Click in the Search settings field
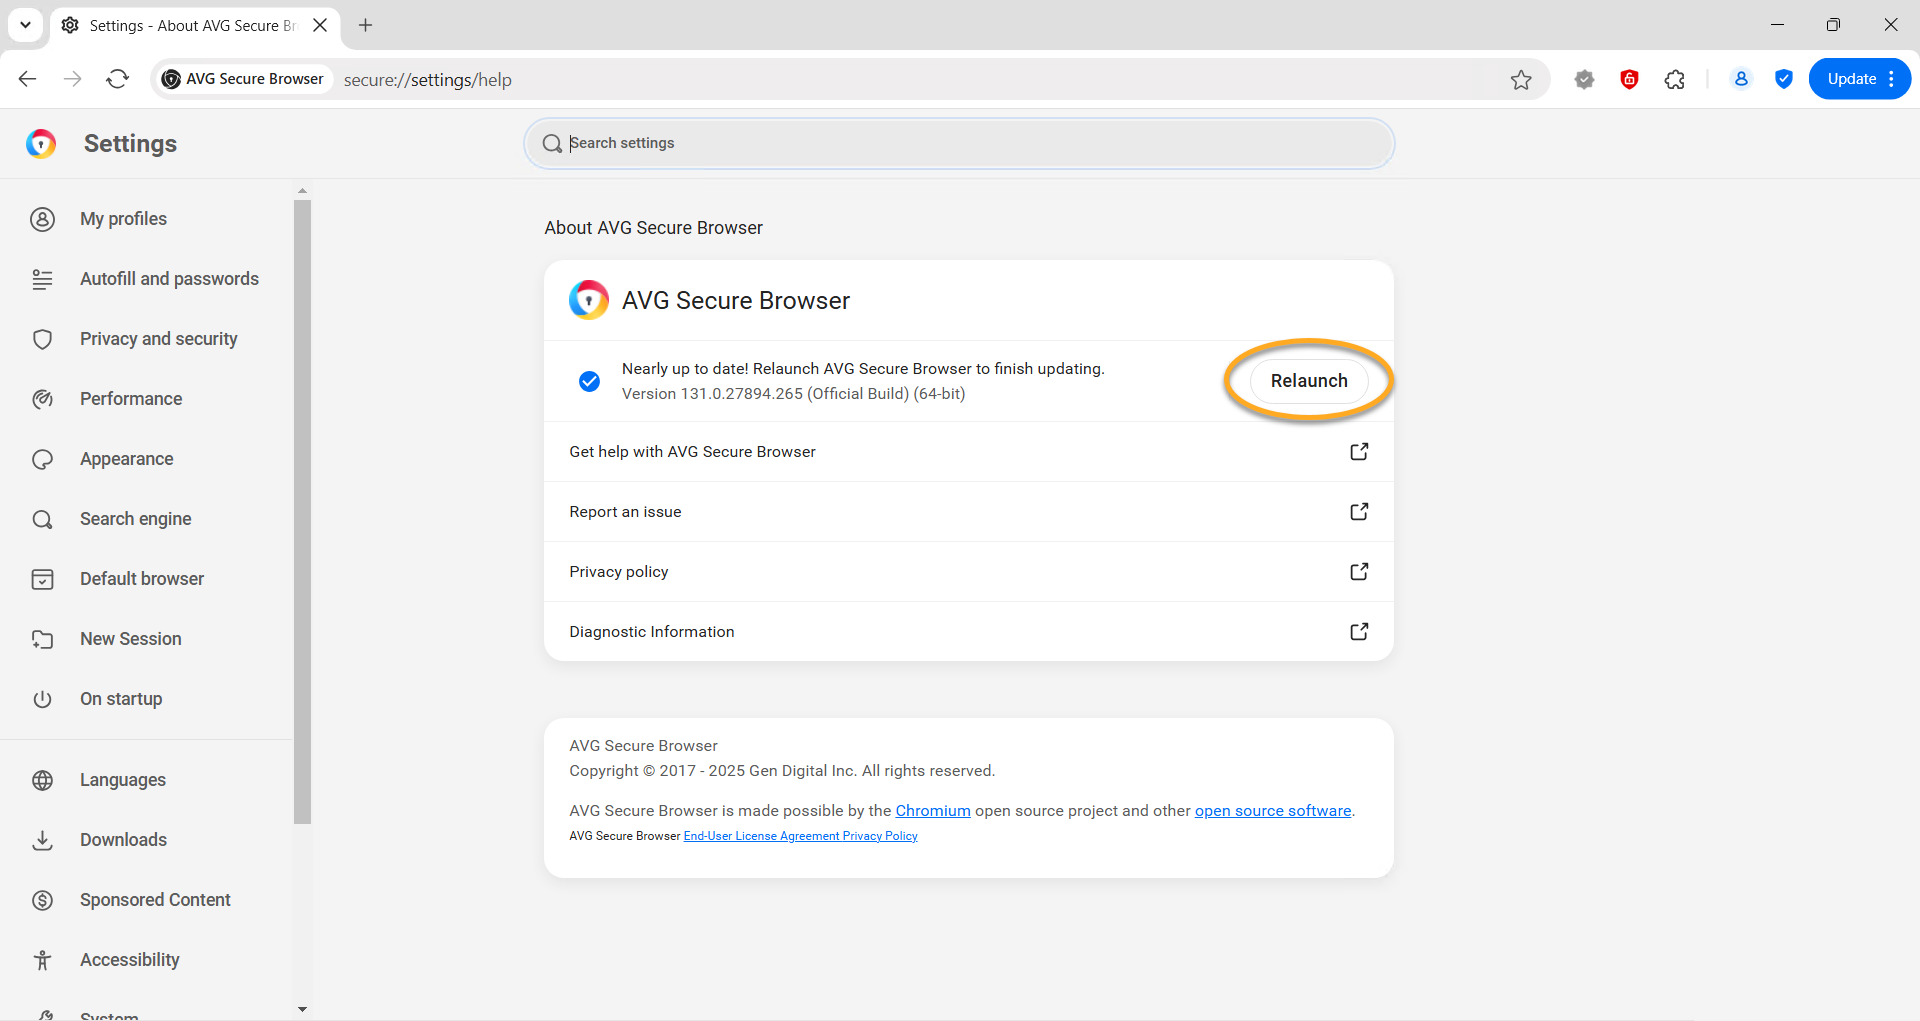Image resolution: width=1920 pixels, height=1021 pixels. point(960,143)
